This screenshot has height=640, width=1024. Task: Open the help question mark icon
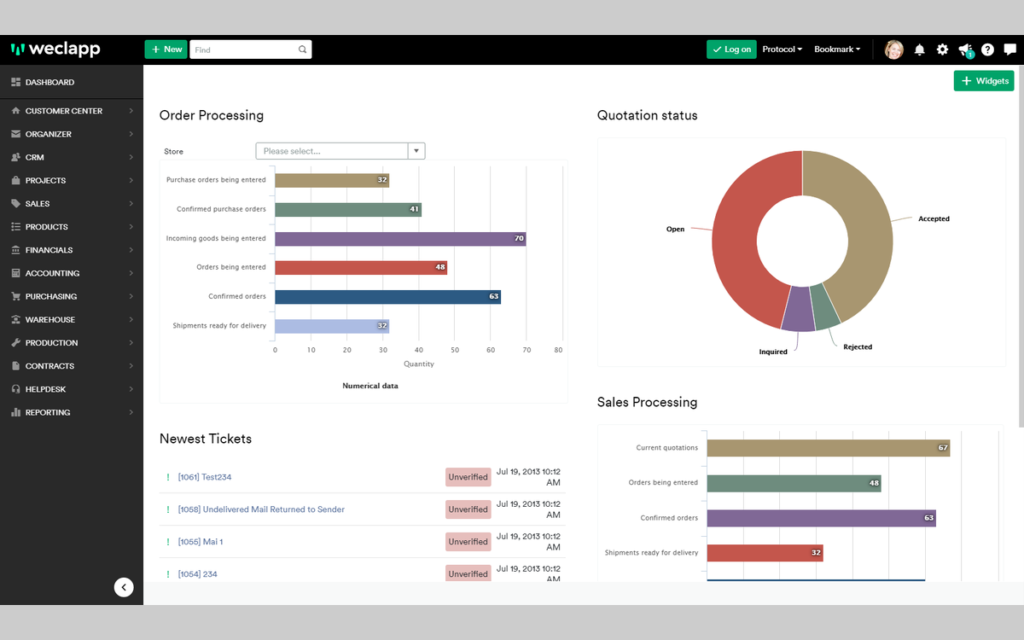(987, 50)
